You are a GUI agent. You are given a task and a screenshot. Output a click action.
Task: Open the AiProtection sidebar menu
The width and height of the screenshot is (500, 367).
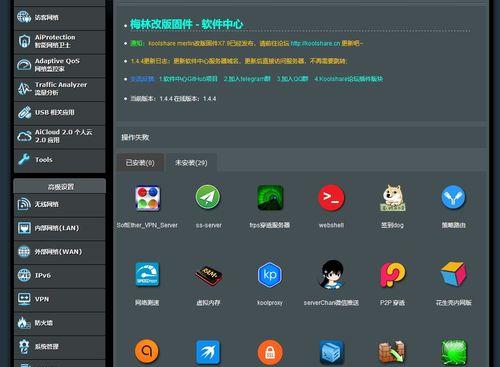[x=60, y=41]
